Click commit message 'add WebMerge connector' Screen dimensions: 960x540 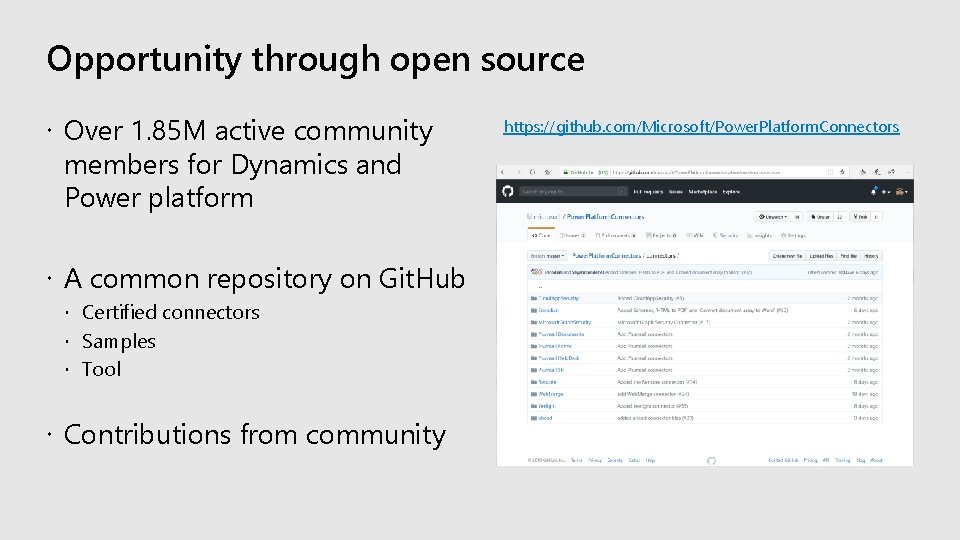(x=653, y=394)
